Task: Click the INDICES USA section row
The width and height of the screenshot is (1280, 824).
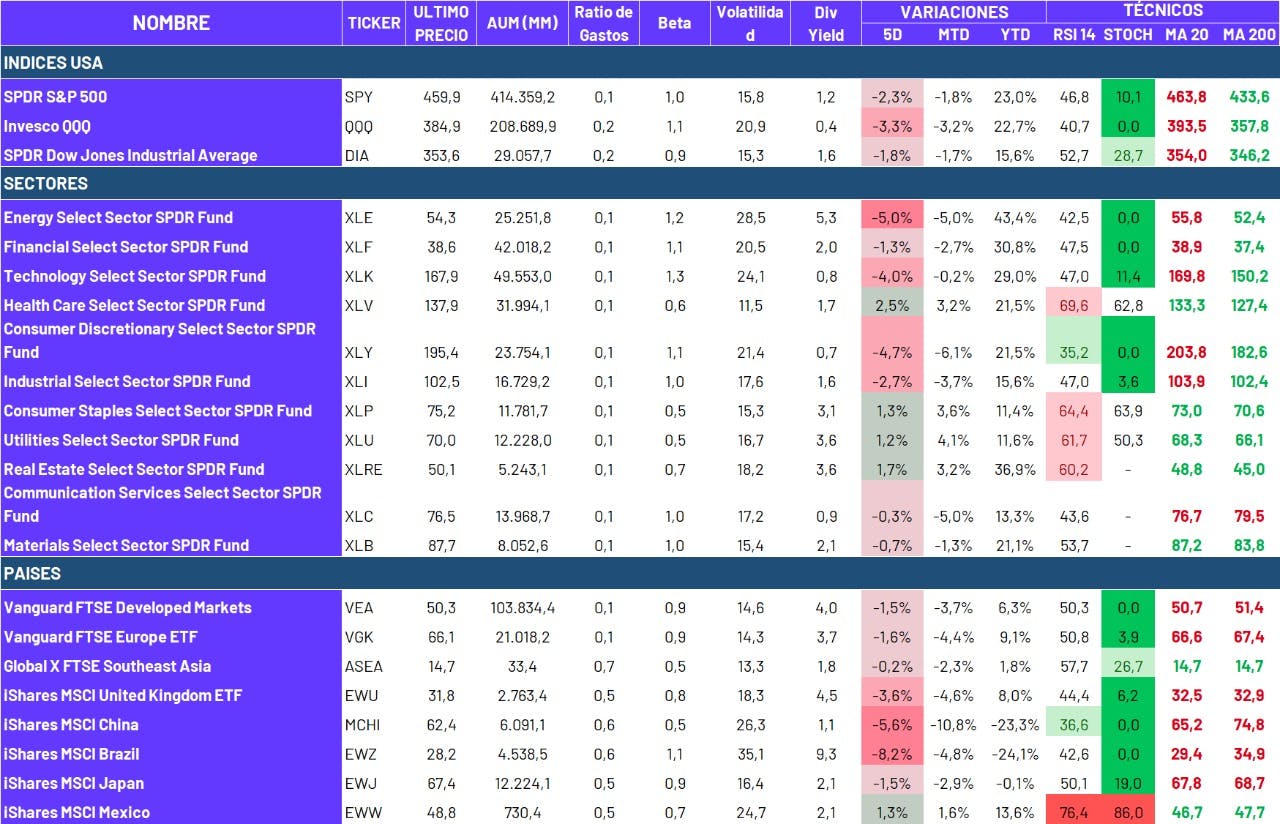Action: (x=640, y=62)
